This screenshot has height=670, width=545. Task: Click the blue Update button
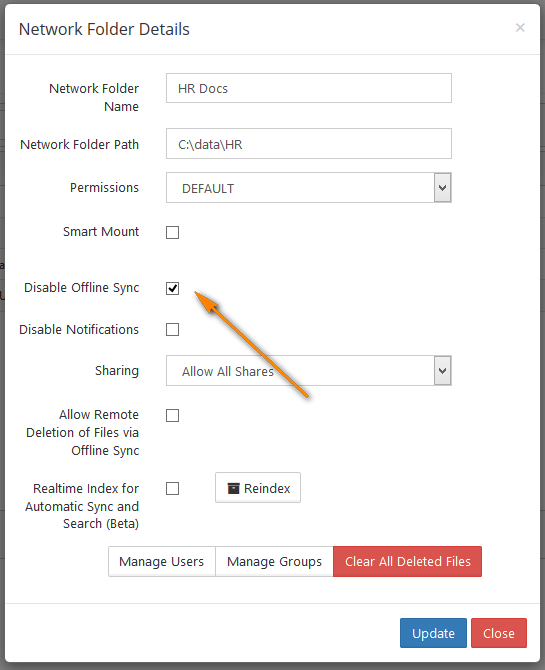(433, 633)
